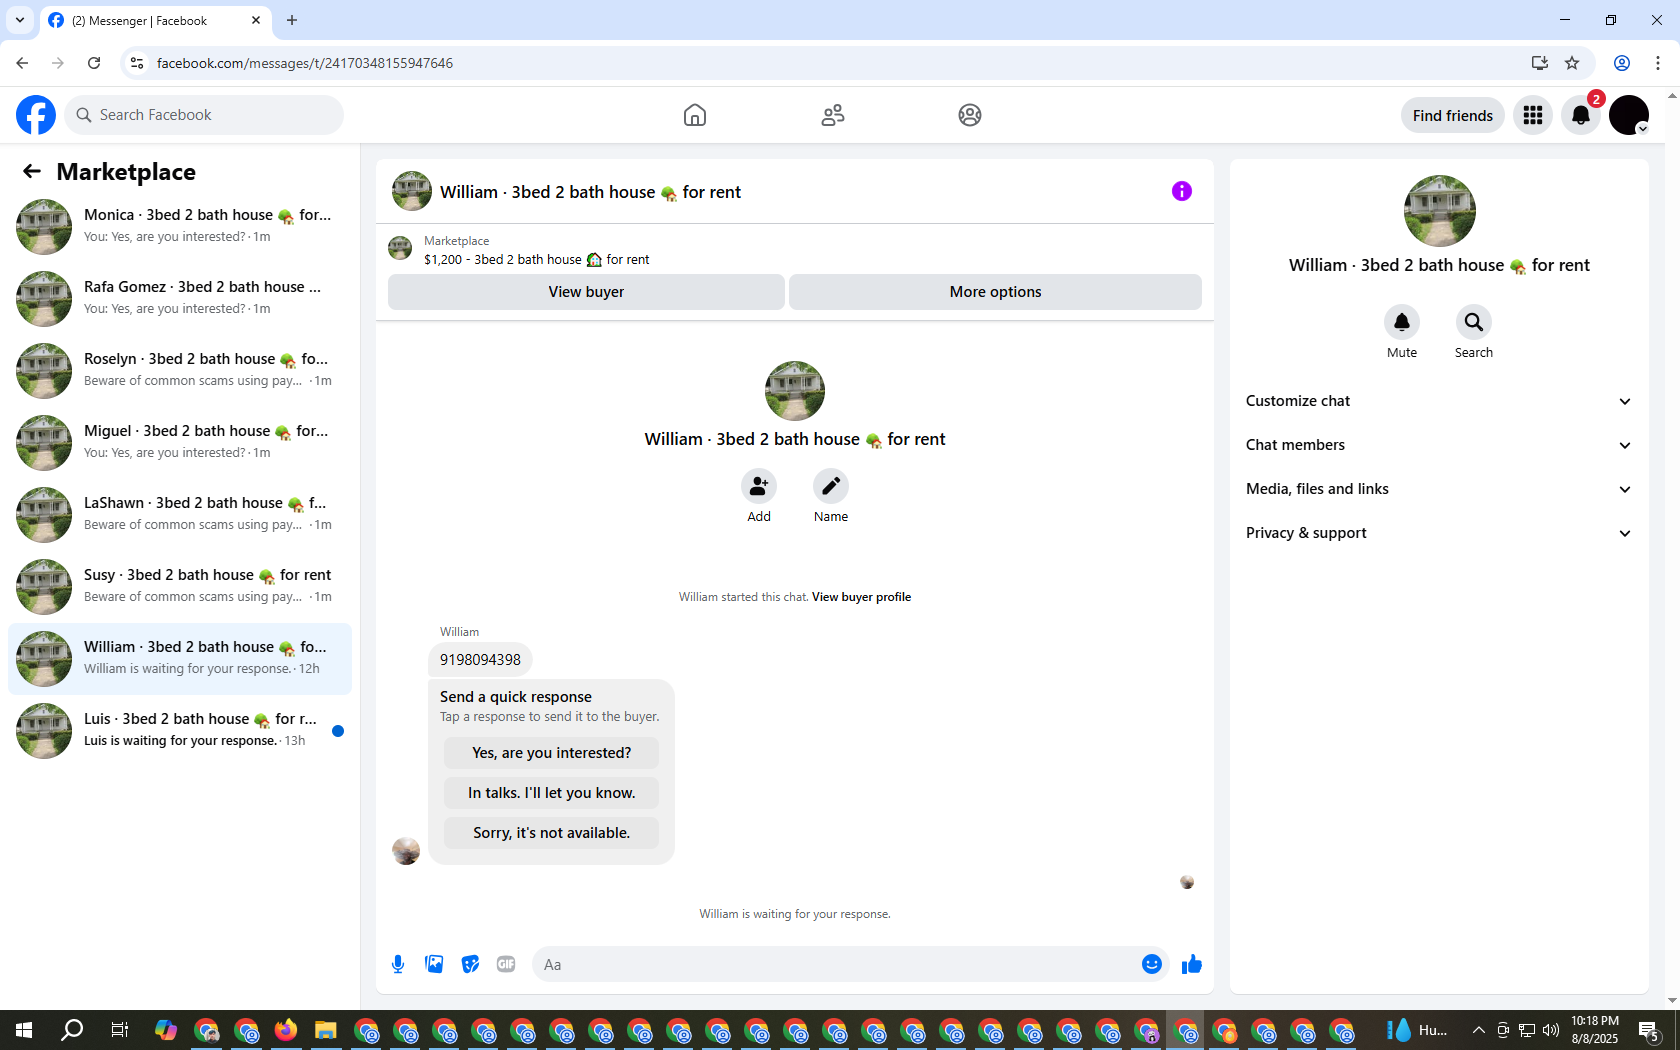Open the browser tab search dropdown
The width and height of the screenshot is (1680, 1050).
pyautogui.click(x=20, y=20)
